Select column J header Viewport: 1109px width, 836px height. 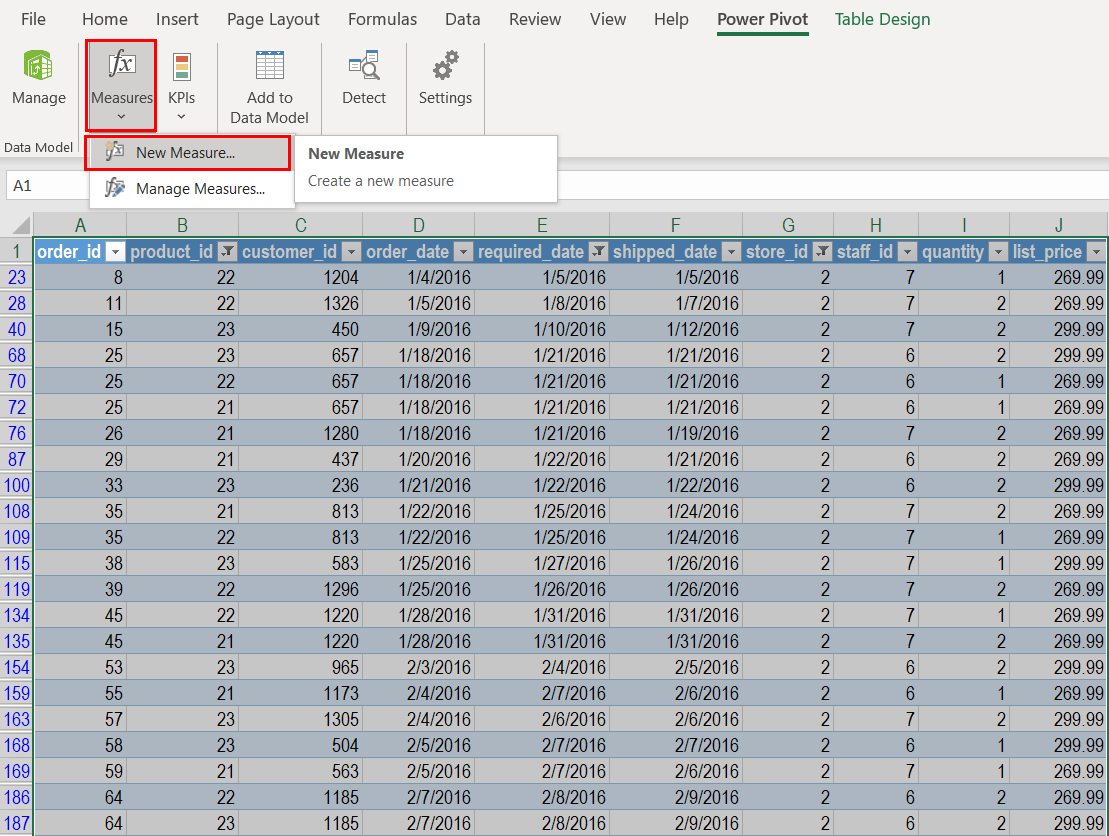pyautogui.click(x=1058, y=224)
